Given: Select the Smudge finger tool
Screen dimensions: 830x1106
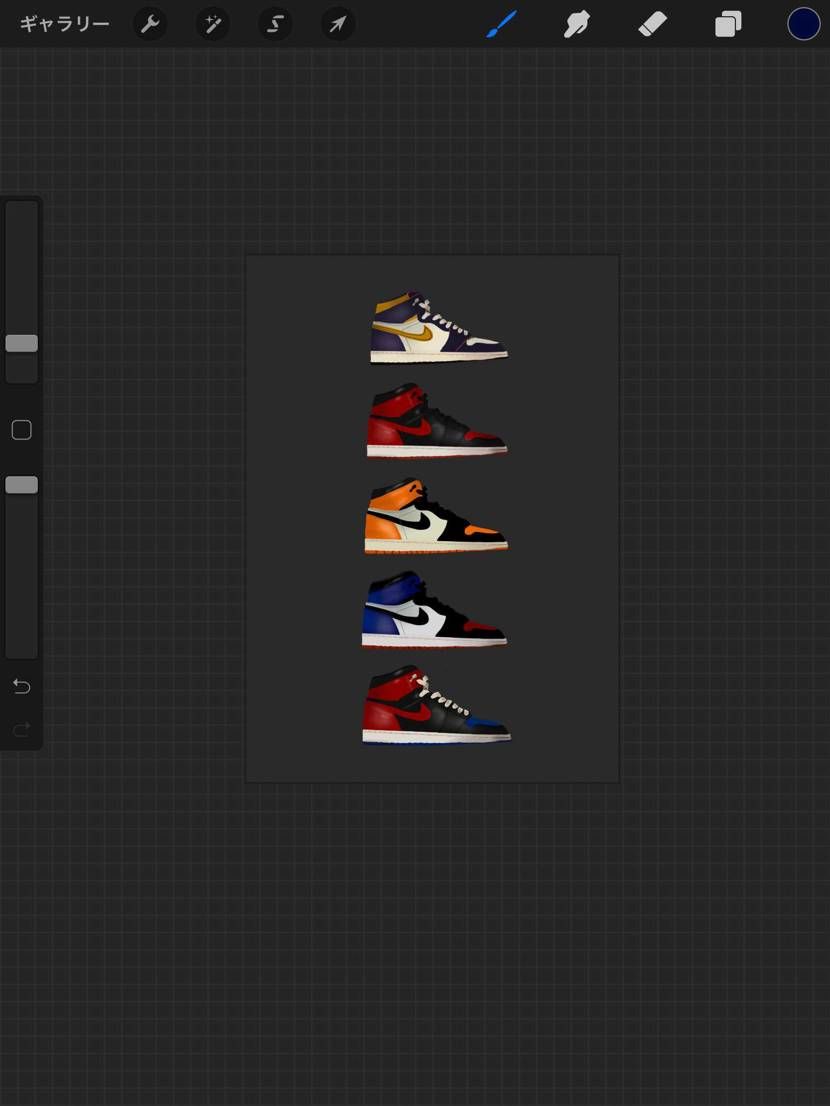Looking at the screenshot, I should 577,24.
